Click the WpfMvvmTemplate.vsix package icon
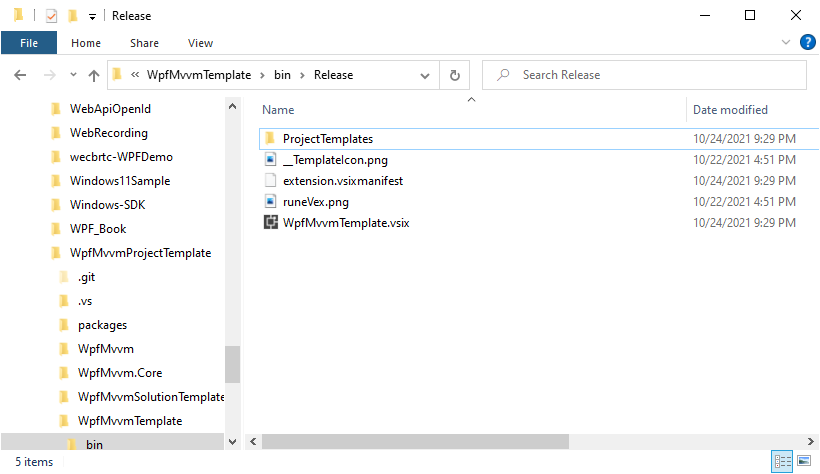 click(x=270, y=222)
